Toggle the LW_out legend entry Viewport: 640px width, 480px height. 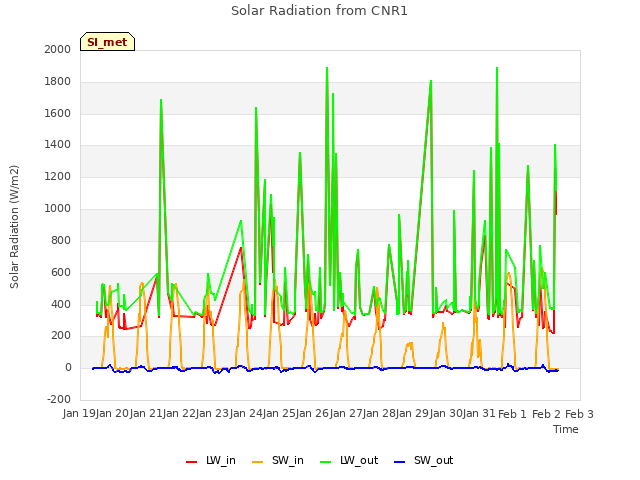point(349,460)
